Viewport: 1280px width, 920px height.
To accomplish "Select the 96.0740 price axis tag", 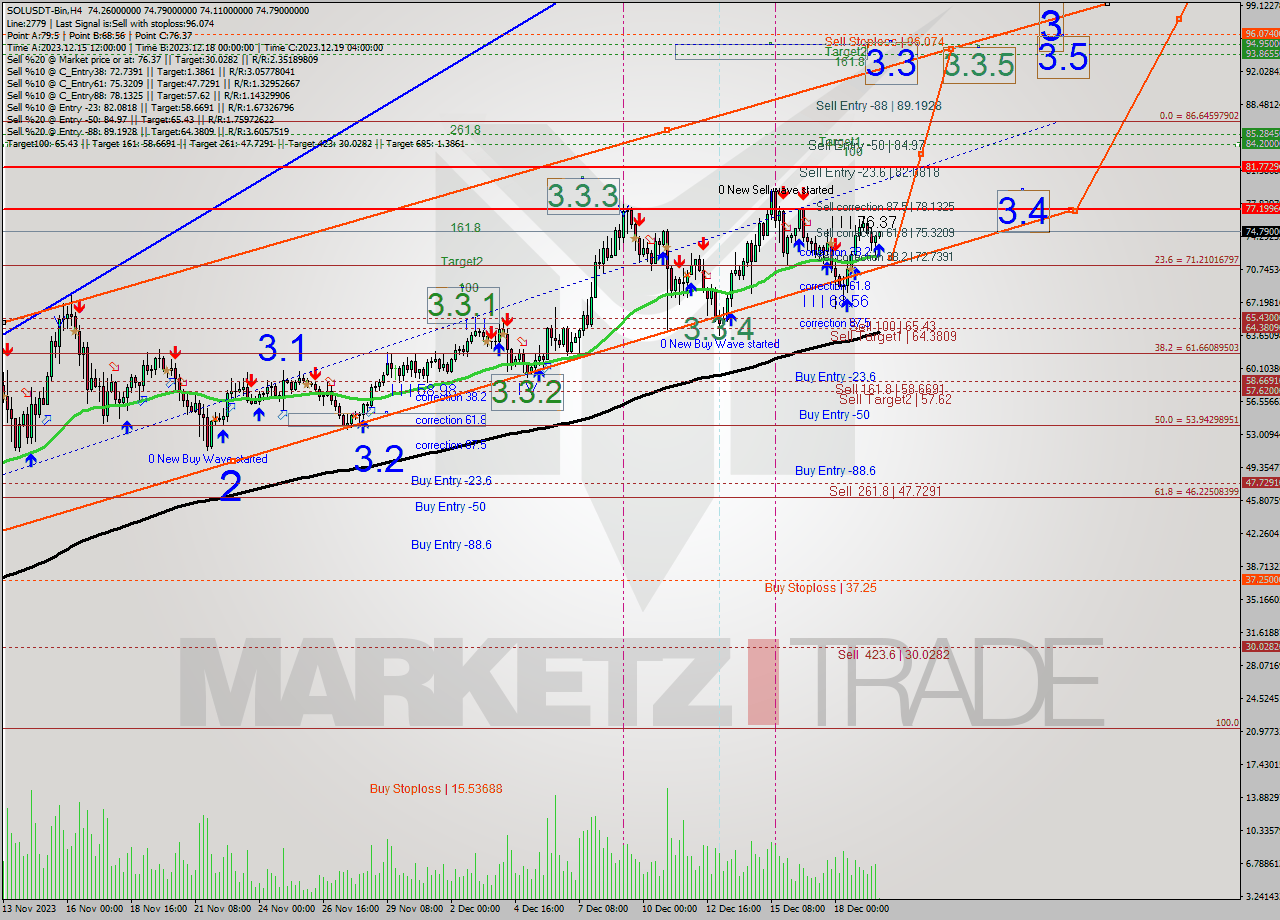I will click(x=1260, y=33).
